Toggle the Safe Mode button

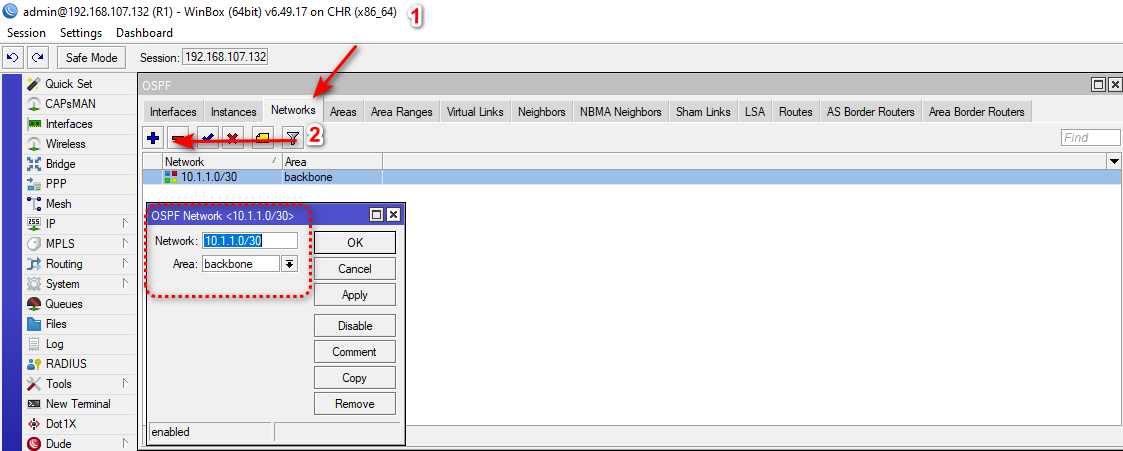[x=92, y=58]
